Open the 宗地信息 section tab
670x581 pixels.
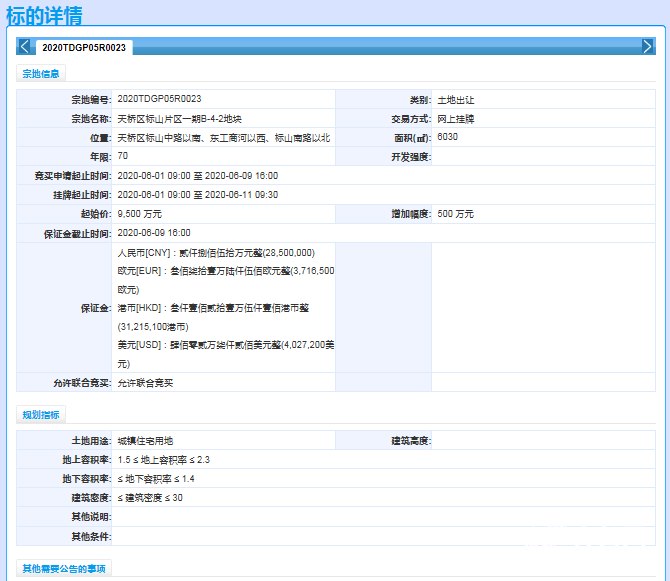[x=42, y=73]
